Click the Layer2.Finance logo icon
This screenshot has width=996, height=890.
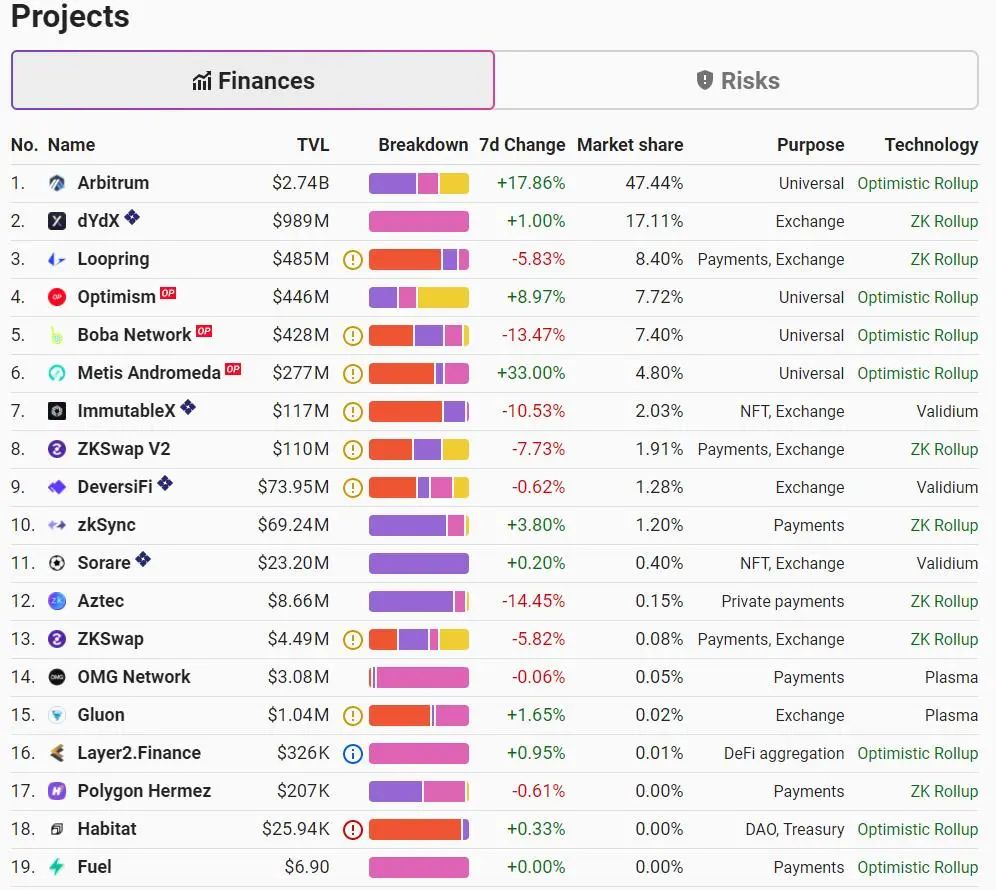[x=57, y=753]
